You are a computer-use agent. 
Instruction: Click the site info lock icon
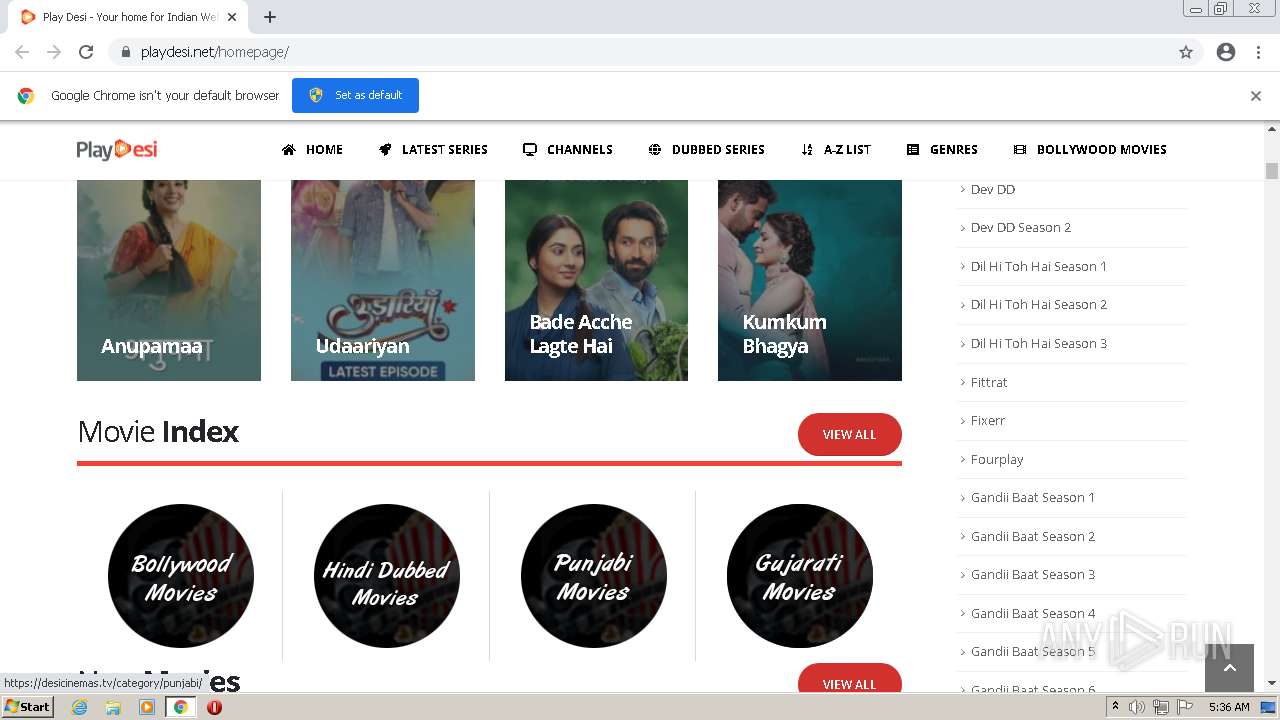click(126, 52)
